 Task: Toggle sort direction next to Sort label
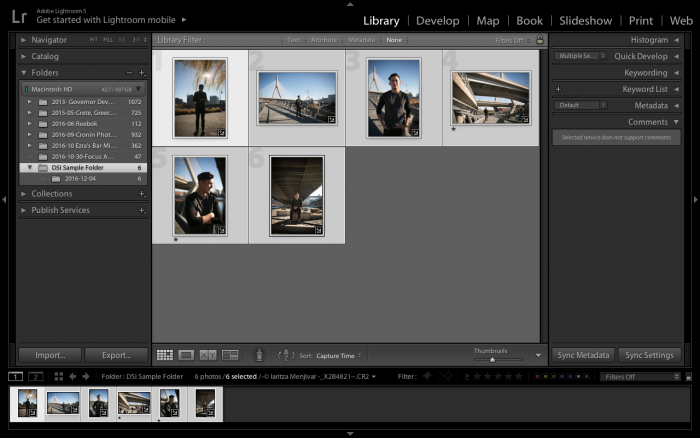pyautogui.click(x=286, y=355)
